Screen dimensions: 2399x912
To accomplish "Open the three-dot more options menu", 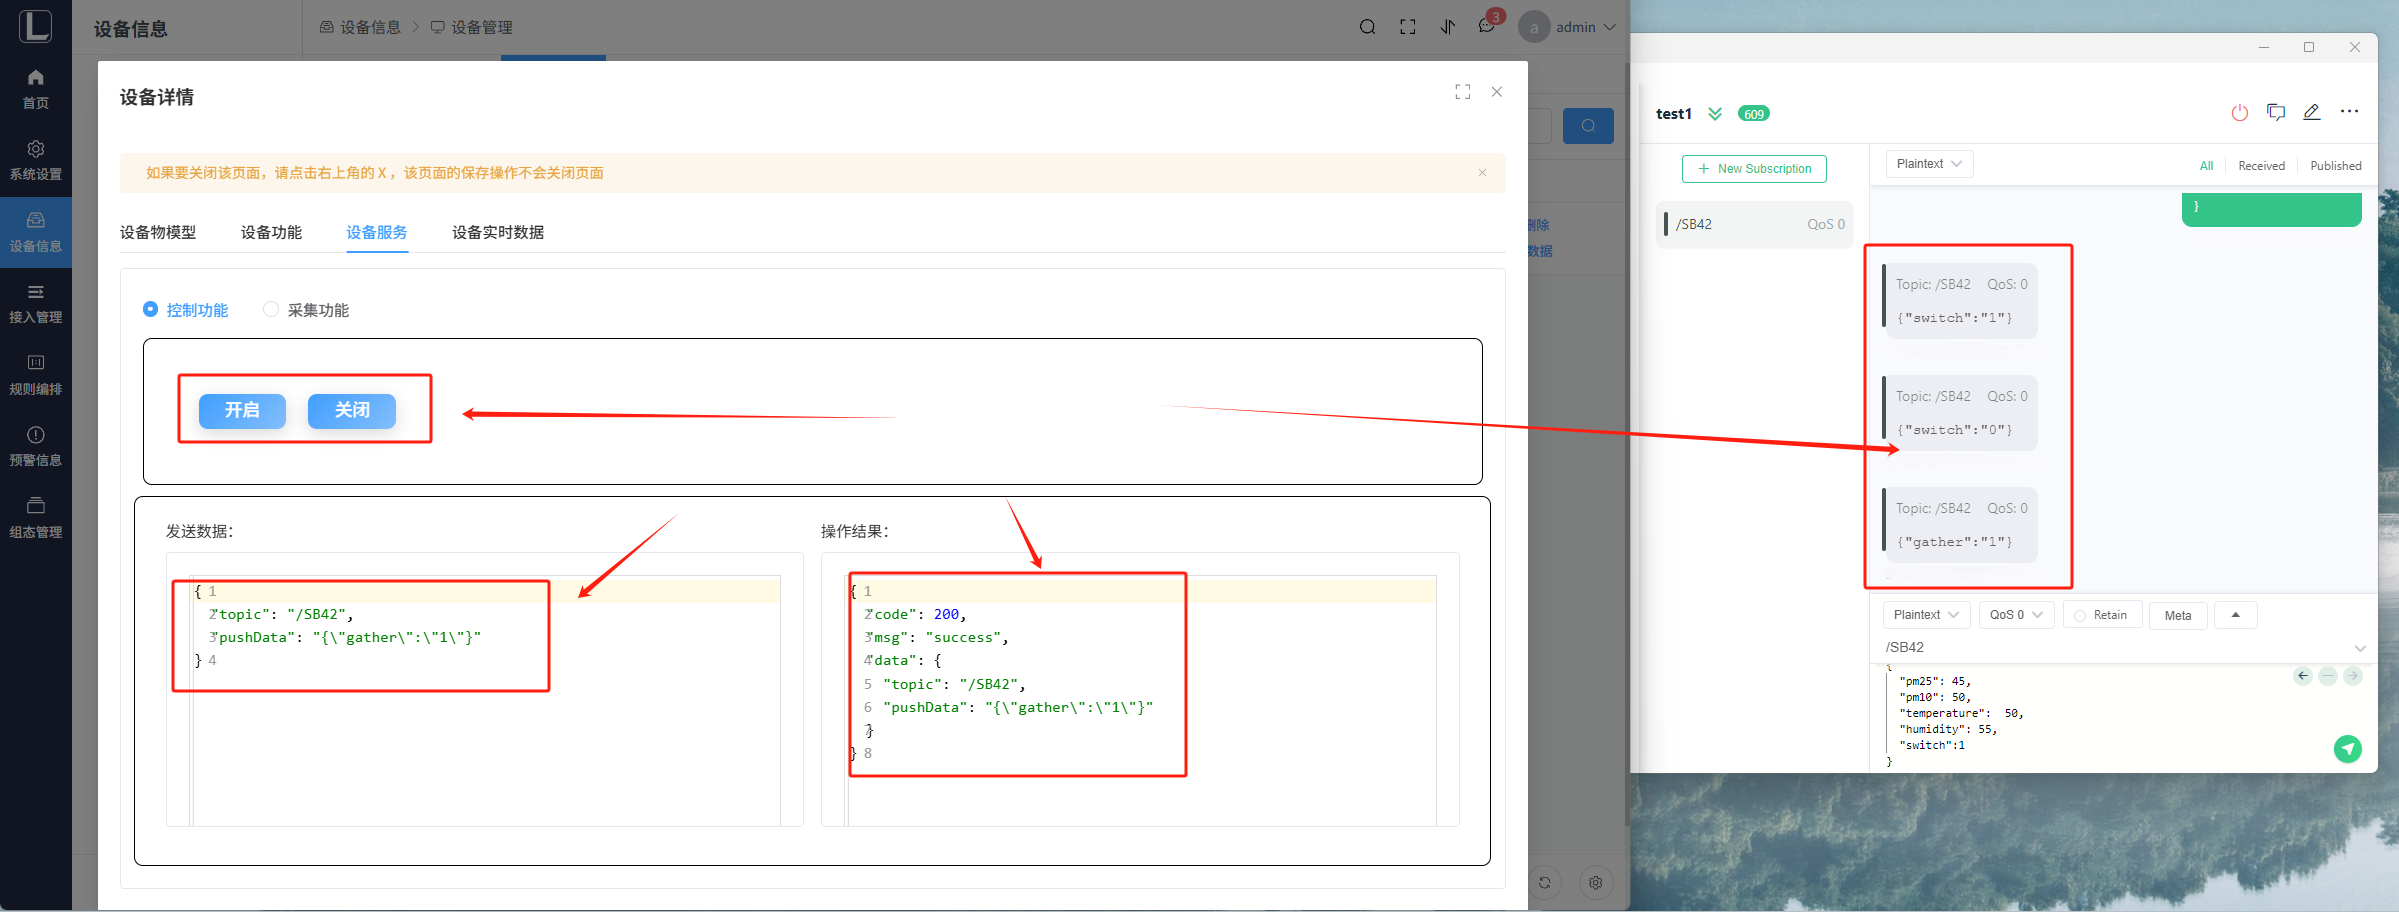I will [x=2349, y=112].
